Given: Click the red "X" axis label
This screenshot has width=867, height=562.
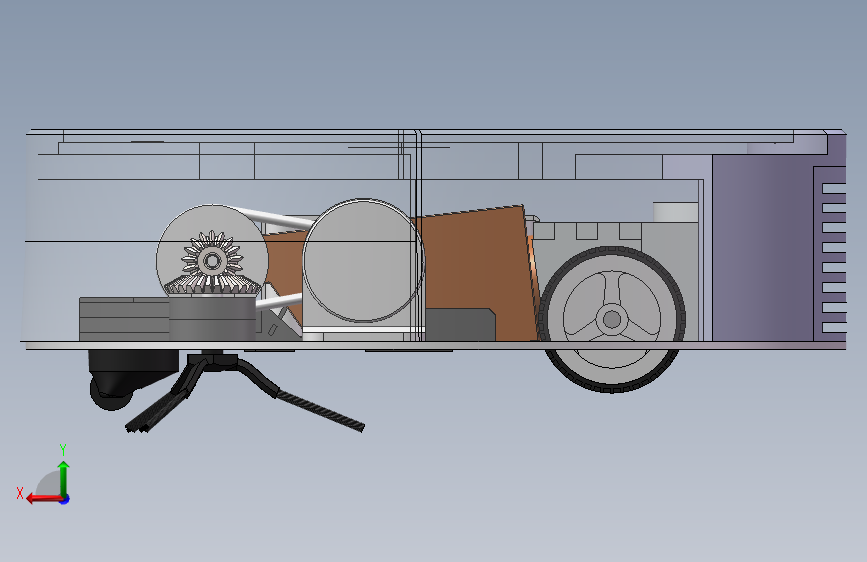Looking at the screenshot, I should point(20,493).
